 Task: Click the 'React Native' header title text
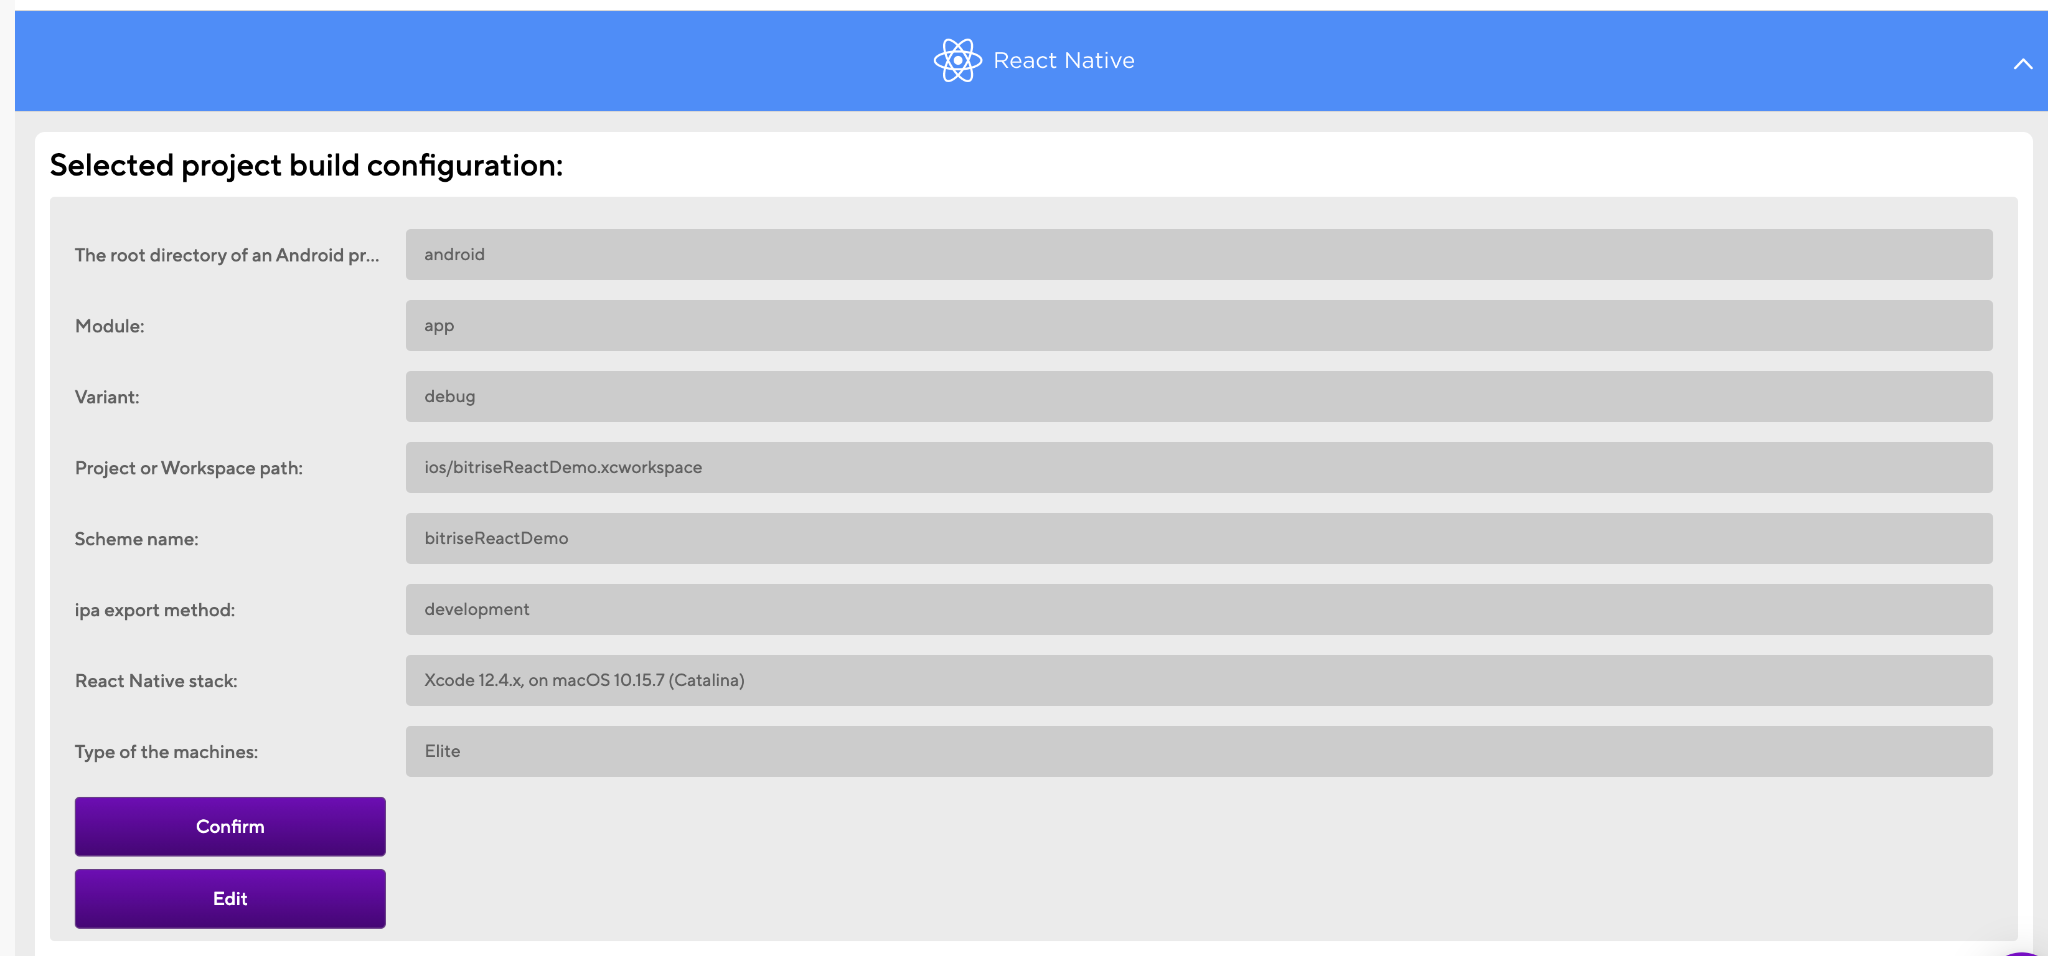coord(1064,61)
